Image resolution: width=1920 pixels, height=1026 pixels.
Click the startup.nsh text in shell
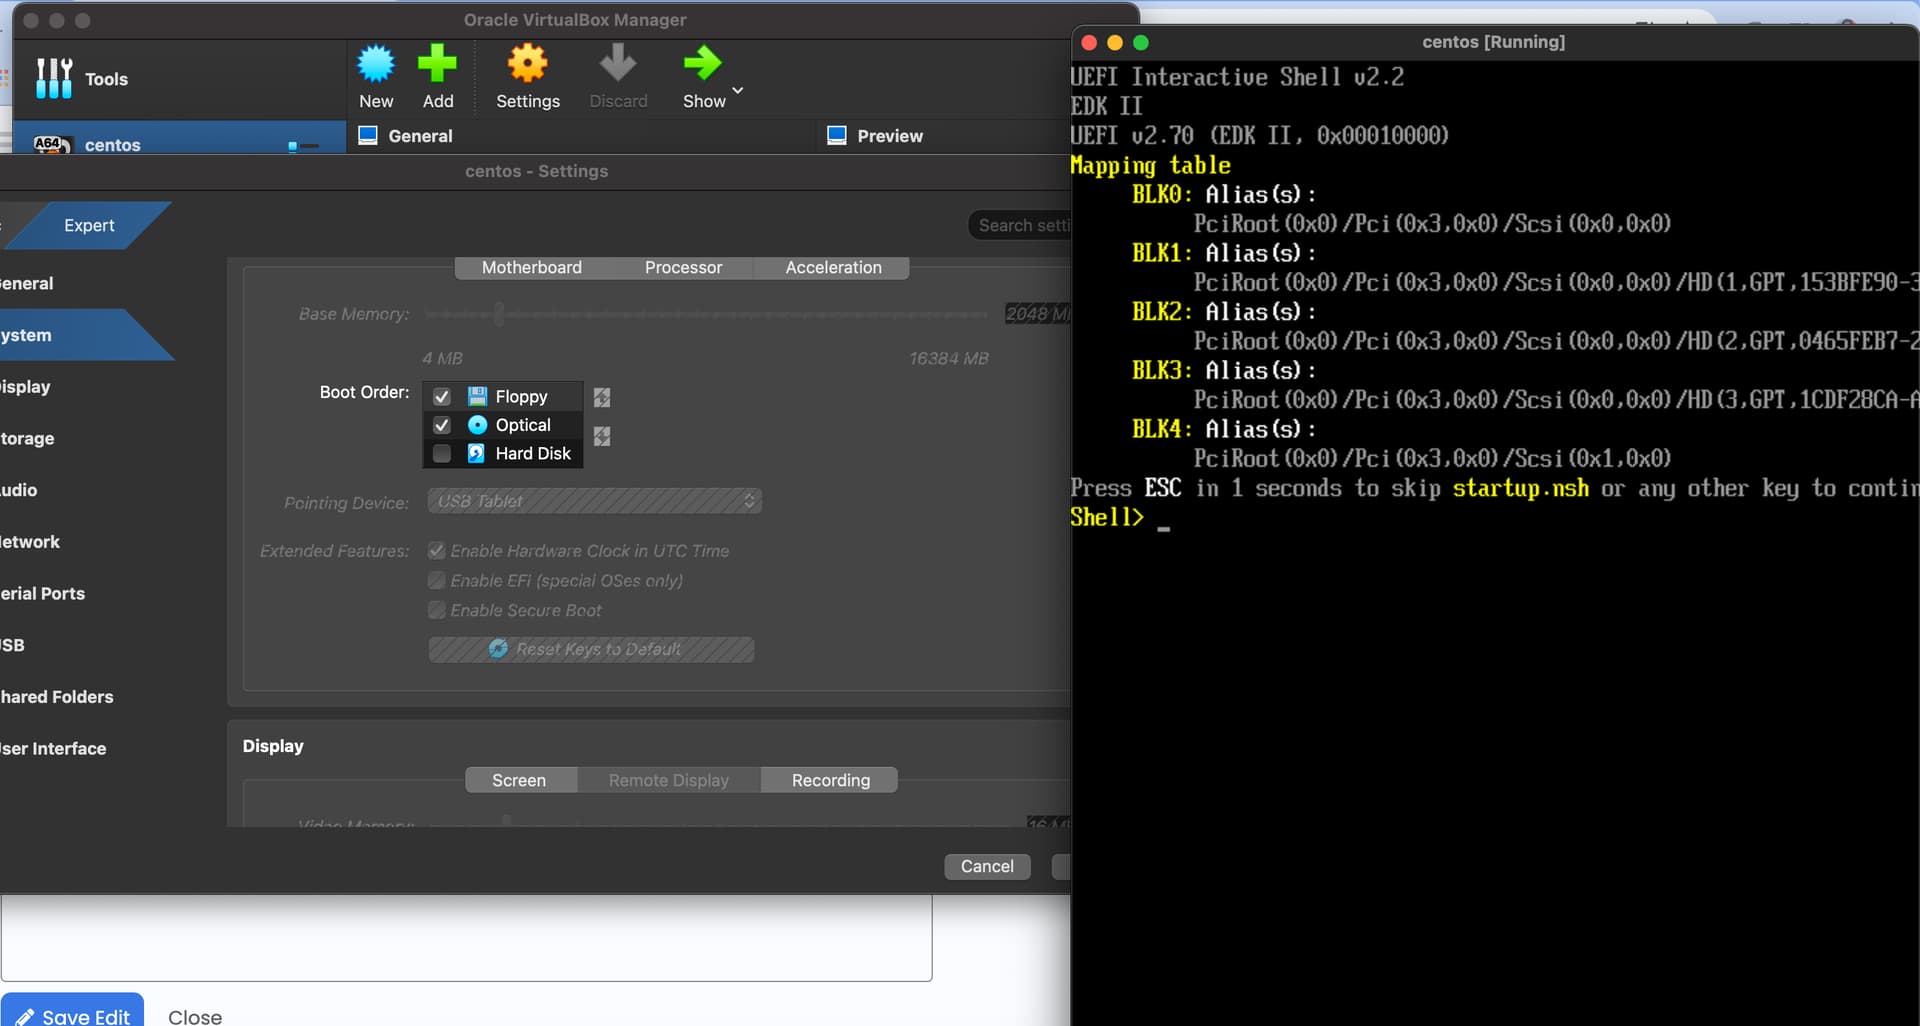click(1520, 488)
